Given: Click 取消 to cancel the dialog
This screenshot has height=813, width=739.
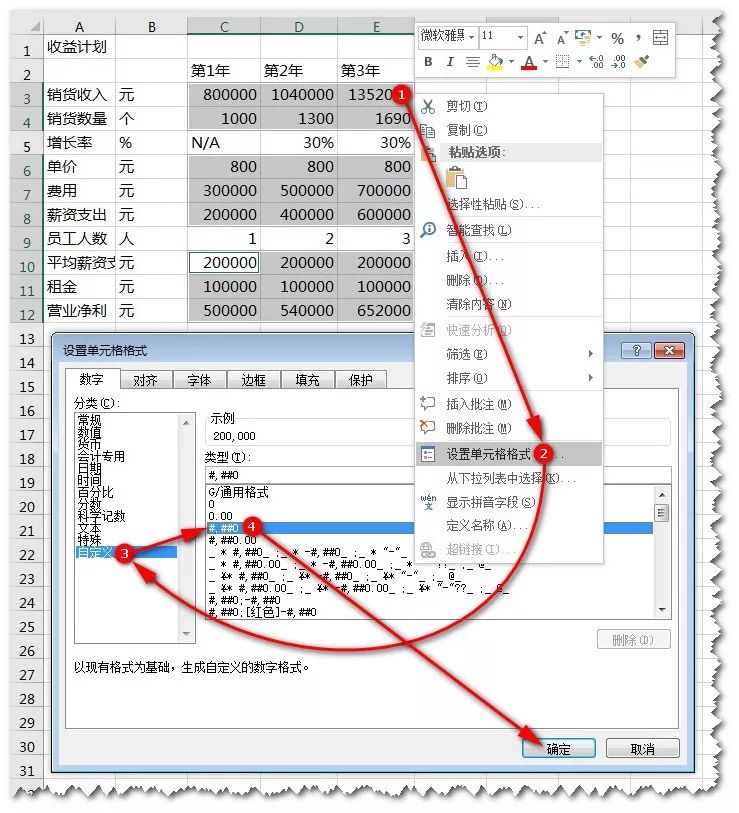Looking at the screenshot, I should pos(643,749).
